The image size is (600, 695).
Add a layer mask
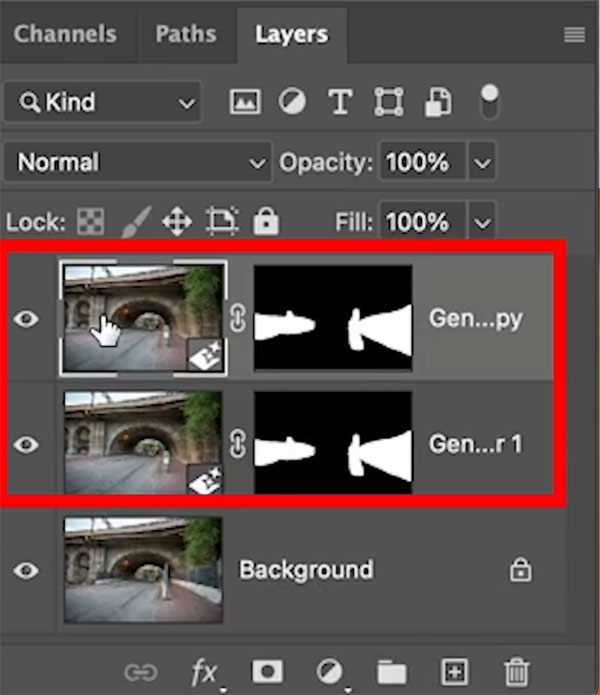[267, 672]
